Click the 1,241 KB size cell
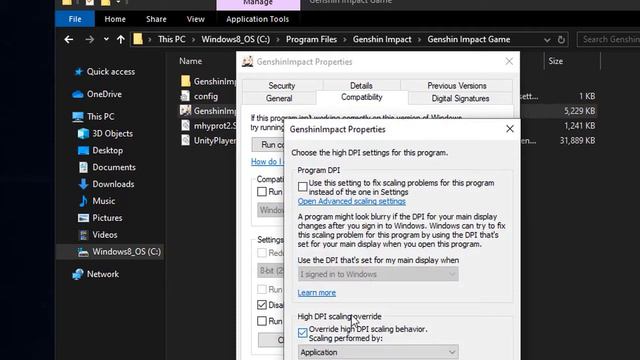 [579, 126]
